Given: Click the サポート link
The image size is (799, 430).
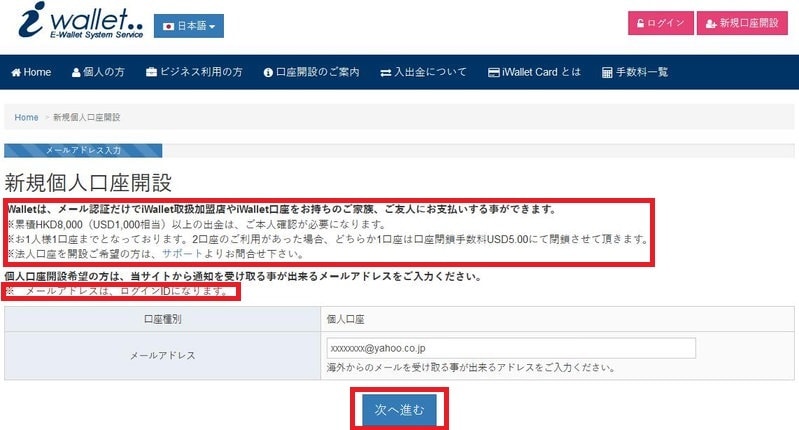Looking at the screenshot, I should coord(182,254).
